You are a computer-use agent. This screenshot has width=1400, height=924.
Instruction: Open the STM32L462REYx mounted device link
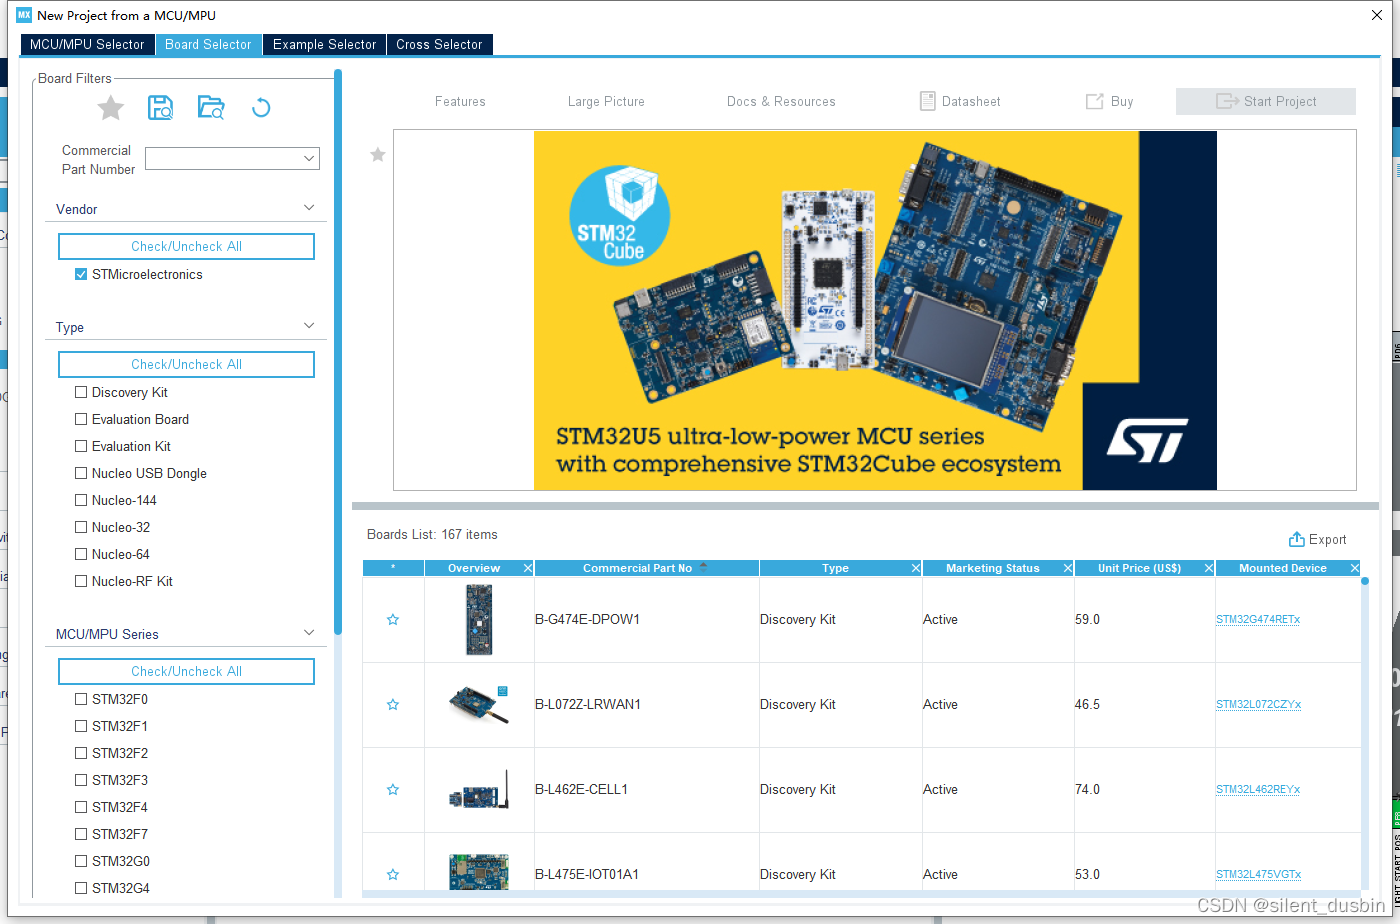[x=1258, y=790]
